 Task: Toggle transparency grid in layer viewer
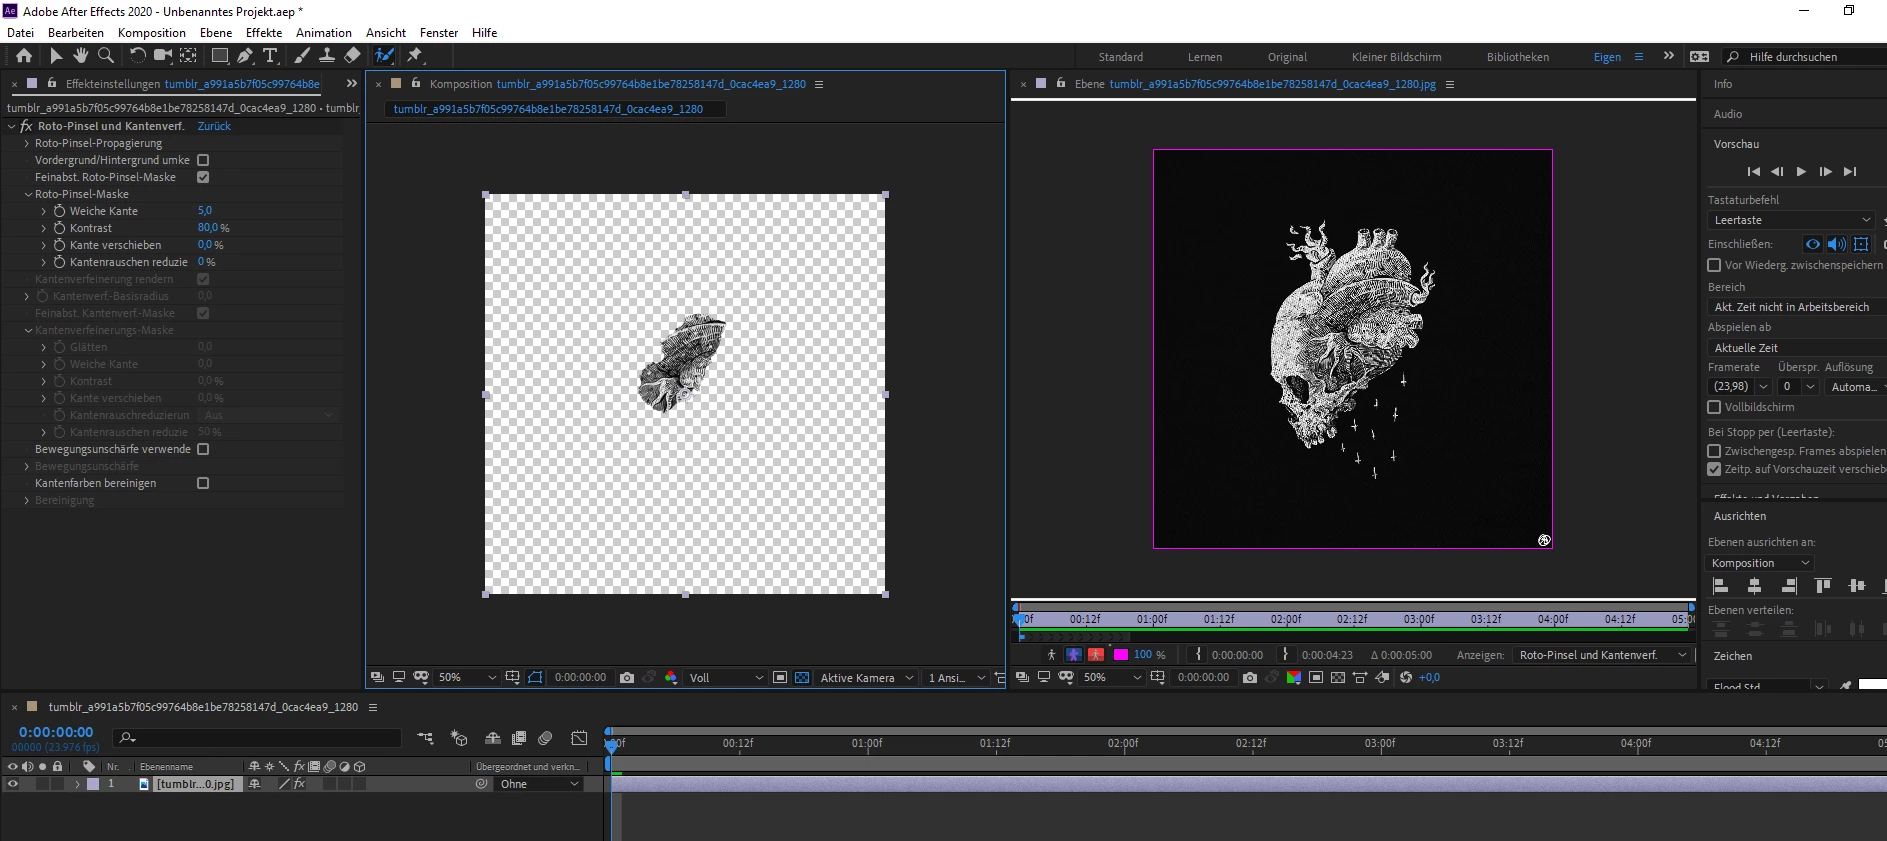tap(1338, 677)
